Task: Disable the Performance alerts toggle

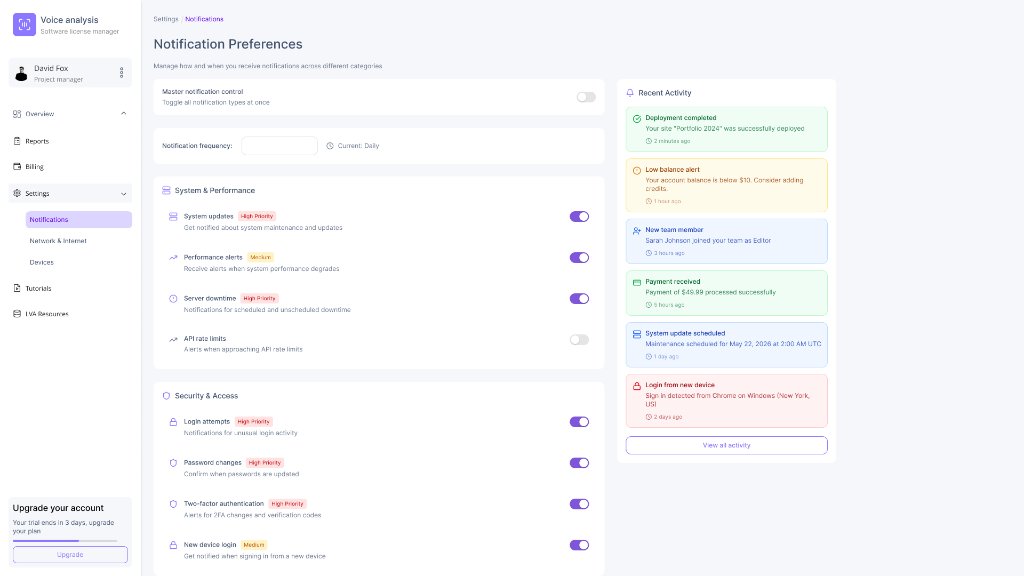Action: point(579,257)
